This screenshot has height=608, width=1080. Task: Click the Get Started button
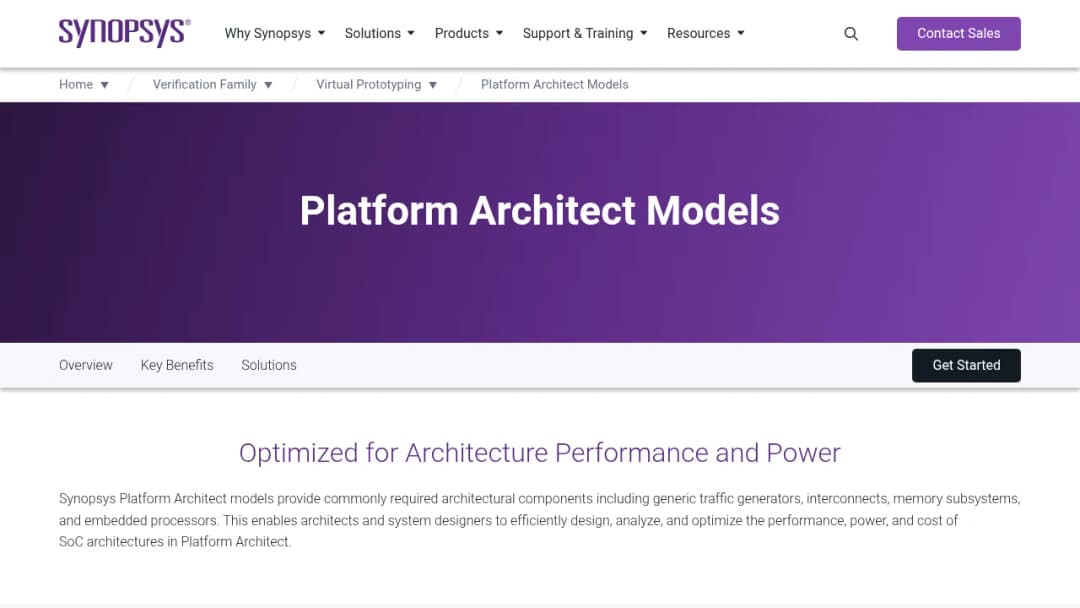966,366
